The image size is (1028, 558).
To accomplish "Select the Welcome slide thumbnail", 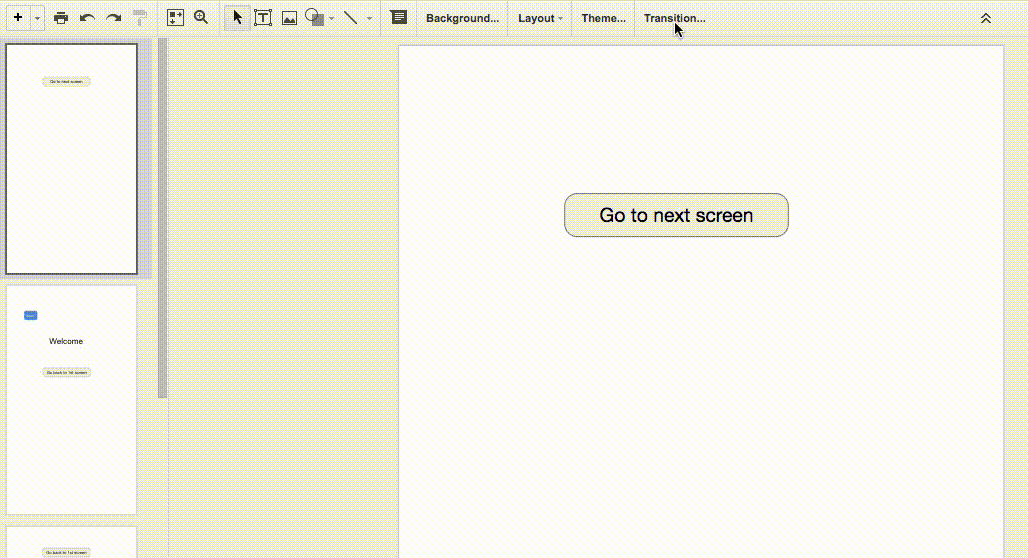I will coord(71,400).
